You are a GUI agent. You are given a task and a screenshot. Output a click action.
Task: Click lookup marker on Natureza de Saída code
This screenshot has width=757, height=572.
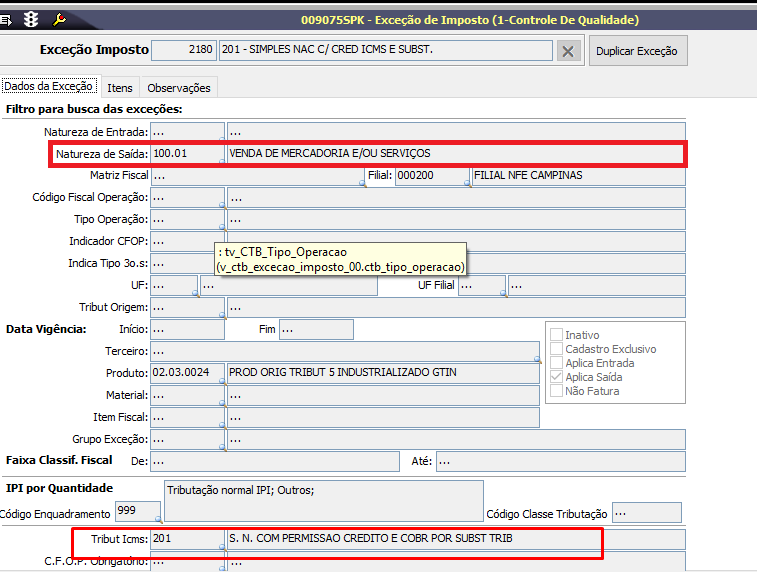coord(221,162)
